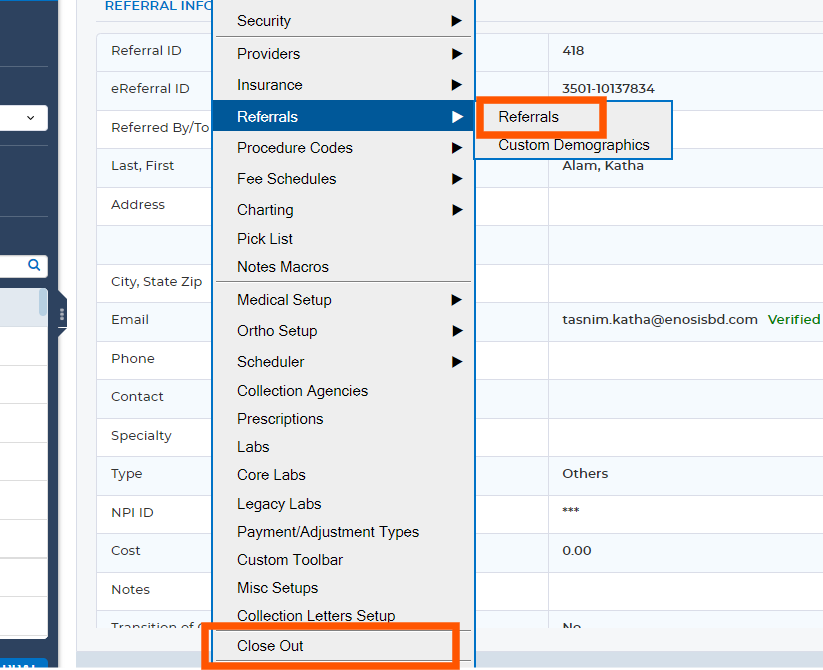Viewport: 823px width, 670px height.
Task: Choose Prescriptions from the menu
Action: click(x=343, y=419)
